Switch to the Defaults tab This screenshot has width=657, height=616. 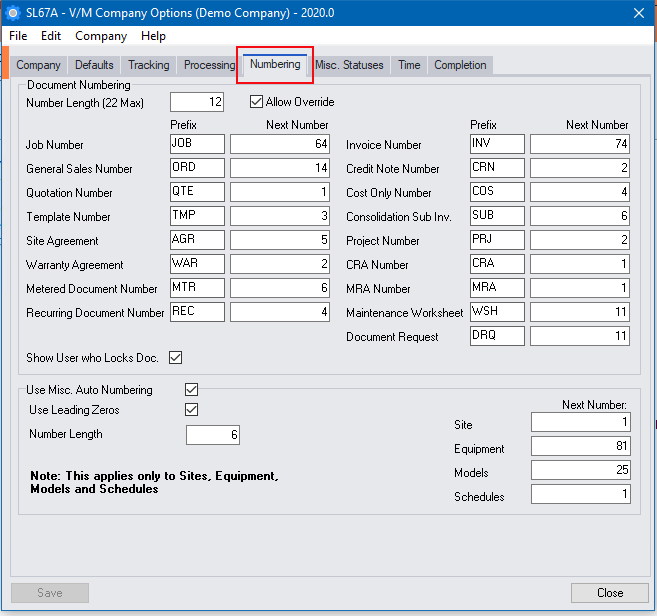click(x=94, y=65)
